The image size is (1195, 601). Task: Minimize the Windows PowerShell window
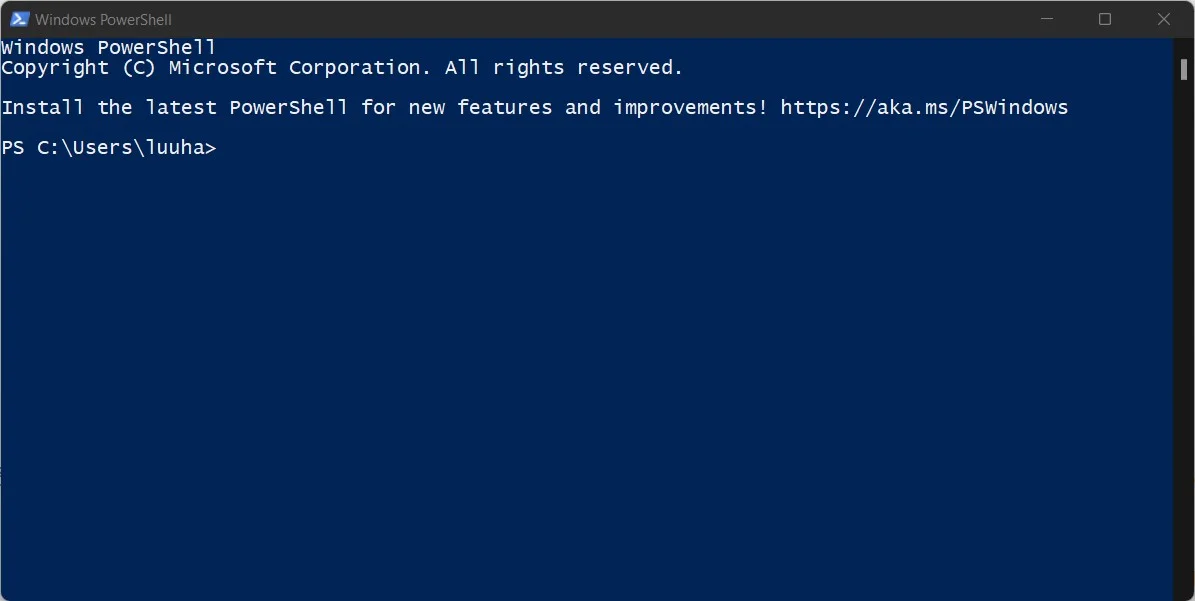coord(1047,19)
